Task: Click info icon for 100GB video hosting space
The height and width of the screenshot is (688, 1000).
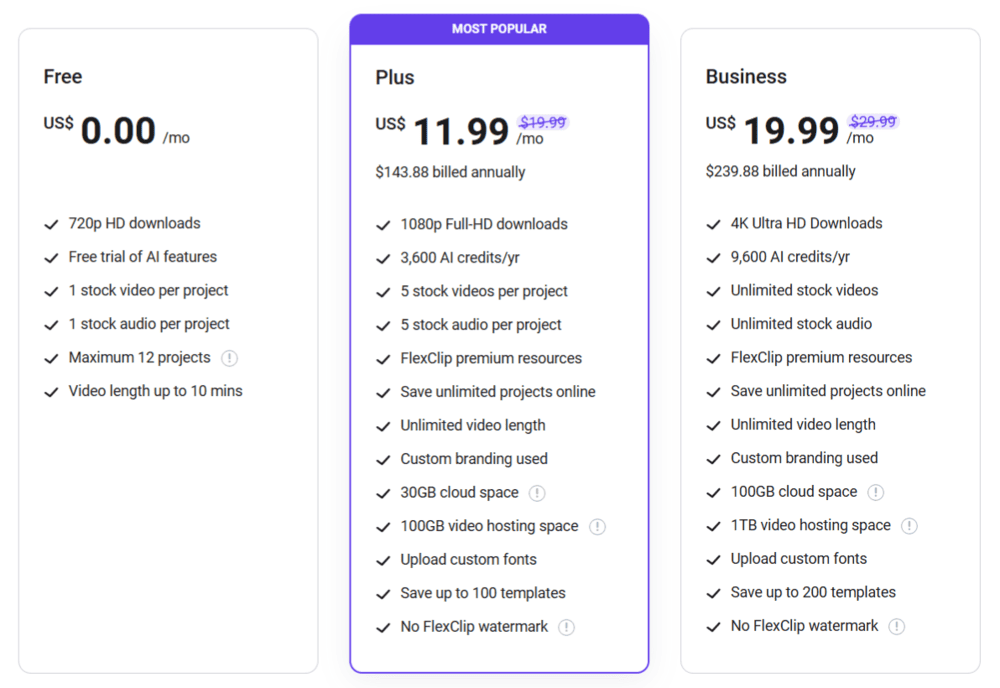Action: click(597, 527)
